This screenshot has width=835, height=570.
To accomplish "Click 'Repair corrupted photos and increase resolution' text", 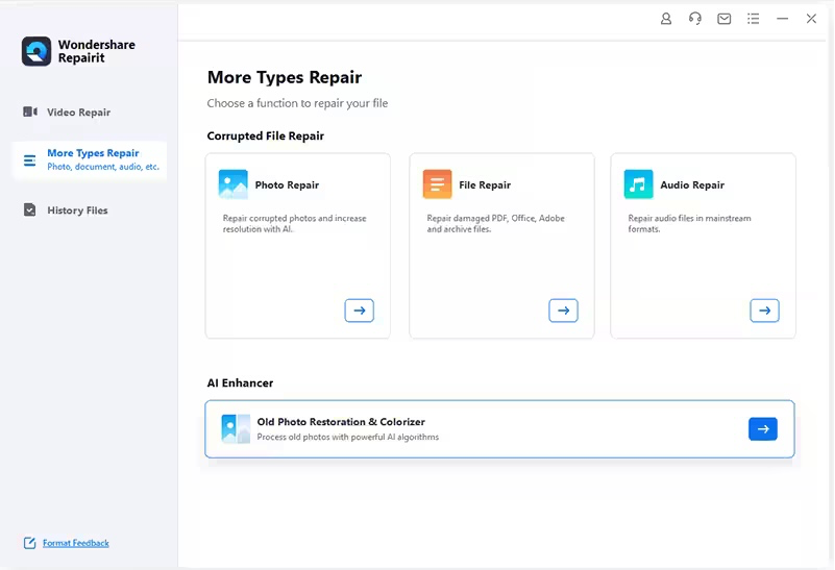I will click(294, 223).
